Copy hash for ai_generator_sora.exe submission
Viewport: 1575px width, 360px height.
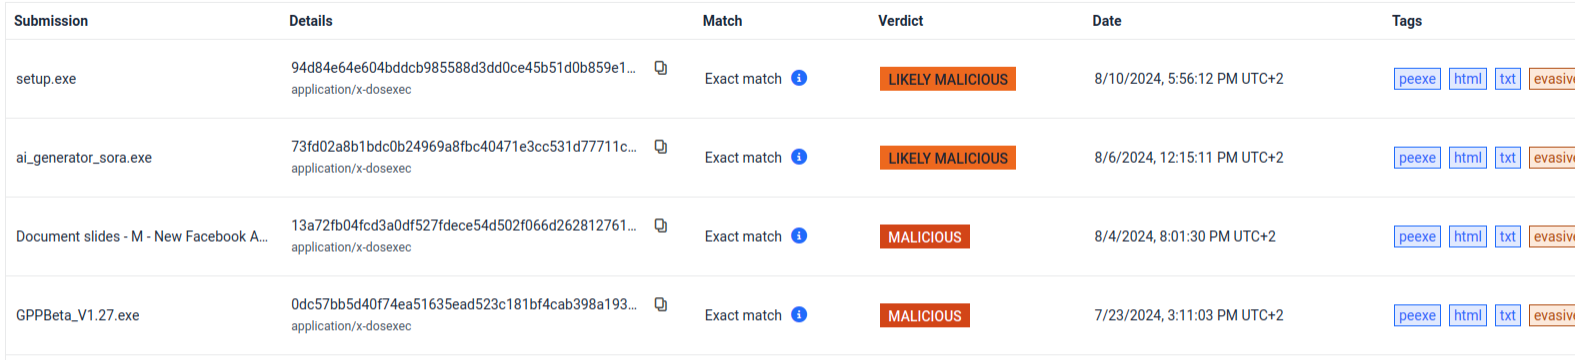click(661, 147)
